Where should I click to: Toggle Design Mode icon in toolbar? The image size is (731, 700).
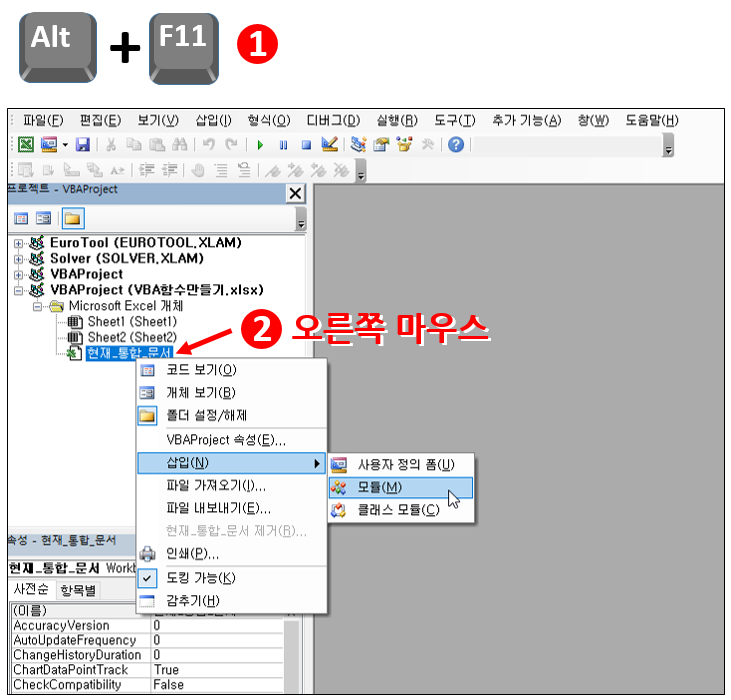tap(330, 144)
